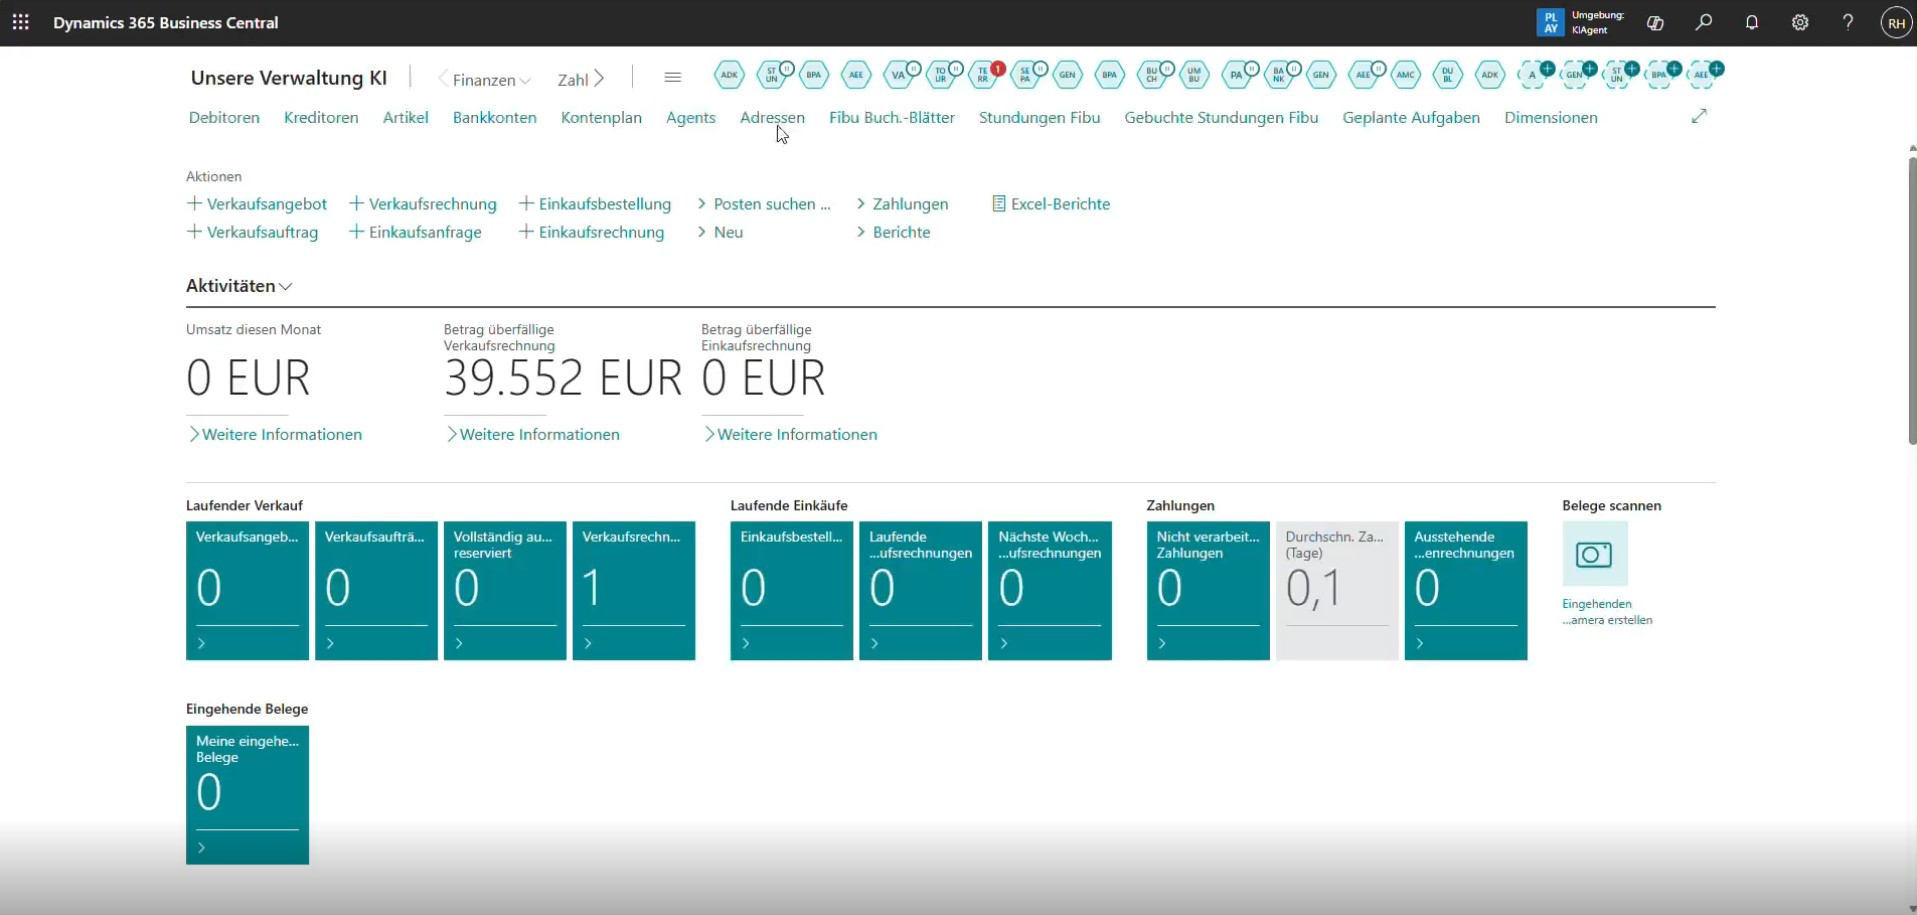Select the PA agent hexagon
The width and height of the screenshot is (1917, 915).
(1238, 74)
